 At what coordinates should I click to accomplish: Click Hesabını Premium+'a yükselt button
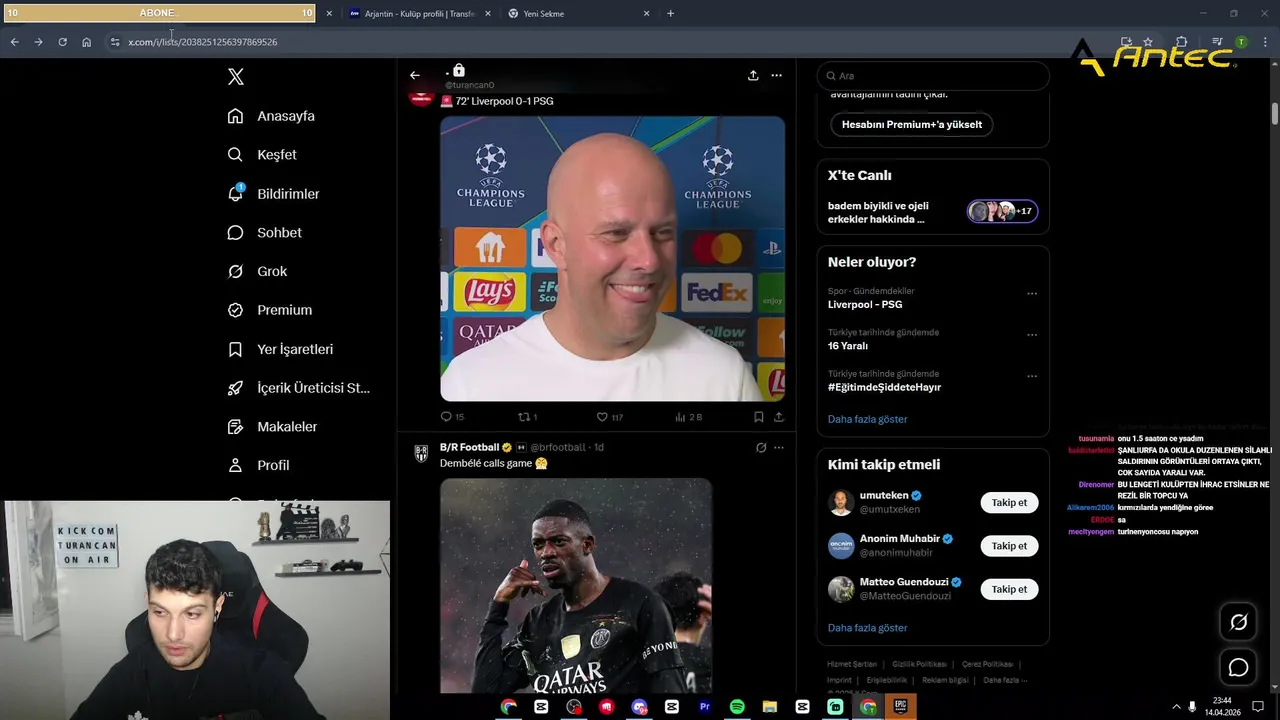912,125
